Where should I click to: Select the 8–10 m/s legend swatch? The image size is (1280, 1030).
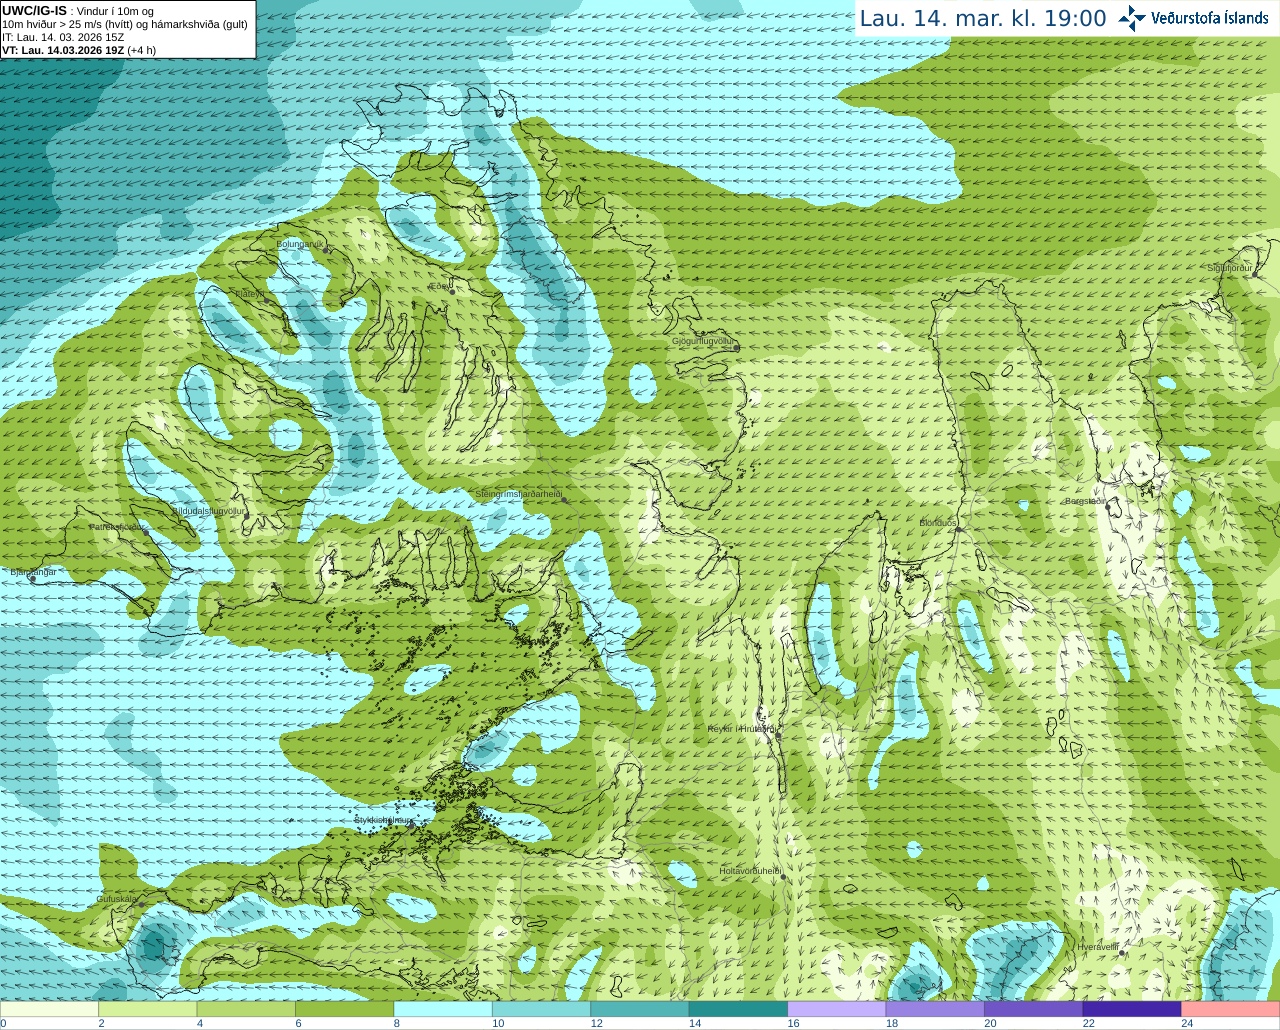coord(443,1008)
